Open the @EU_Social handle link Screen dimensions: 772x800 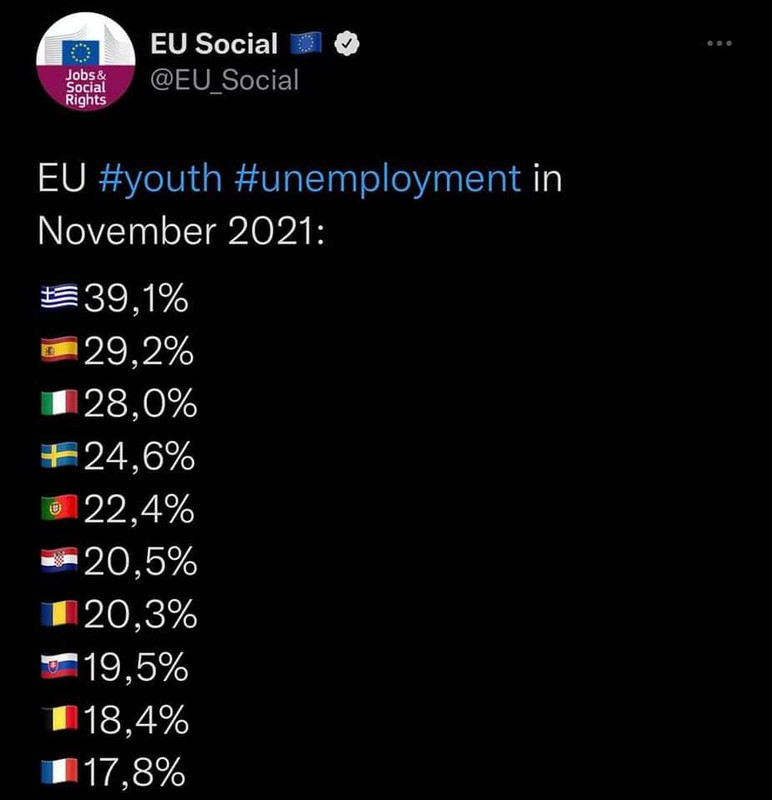pos(224,79)
